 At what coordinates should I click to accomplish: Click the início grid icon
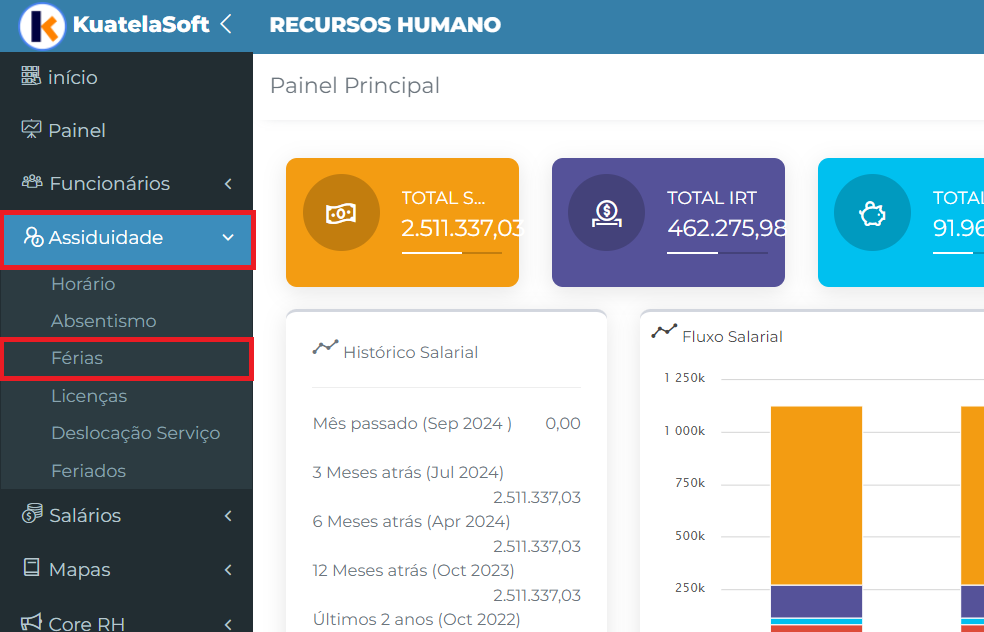coord(31,77)
